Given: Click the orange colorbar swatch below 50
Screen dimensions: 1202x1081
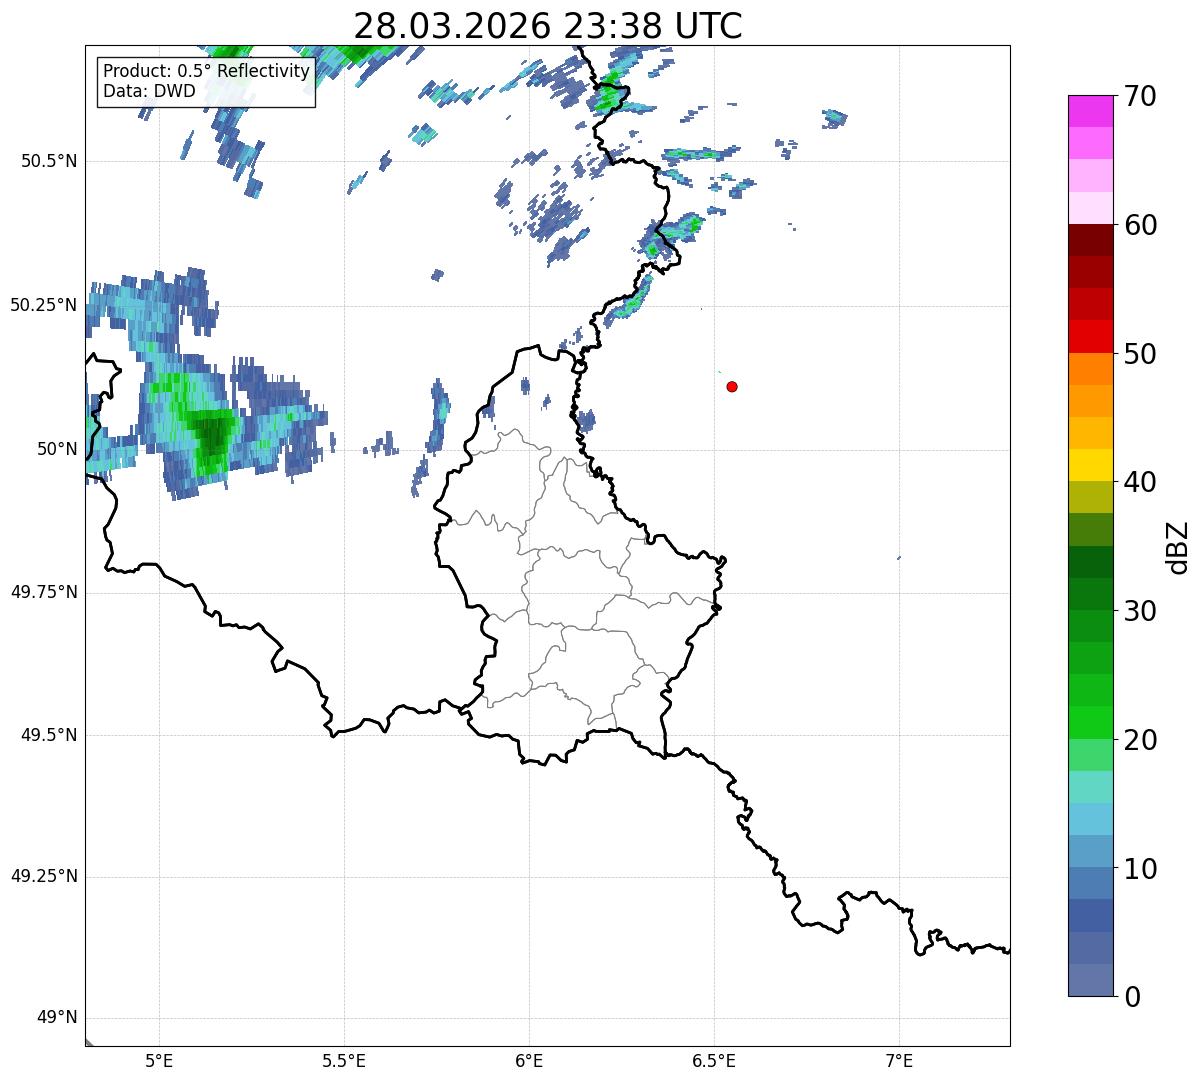Looking at the screenshot, I should pyautogui.click(x=1090, y=369).
